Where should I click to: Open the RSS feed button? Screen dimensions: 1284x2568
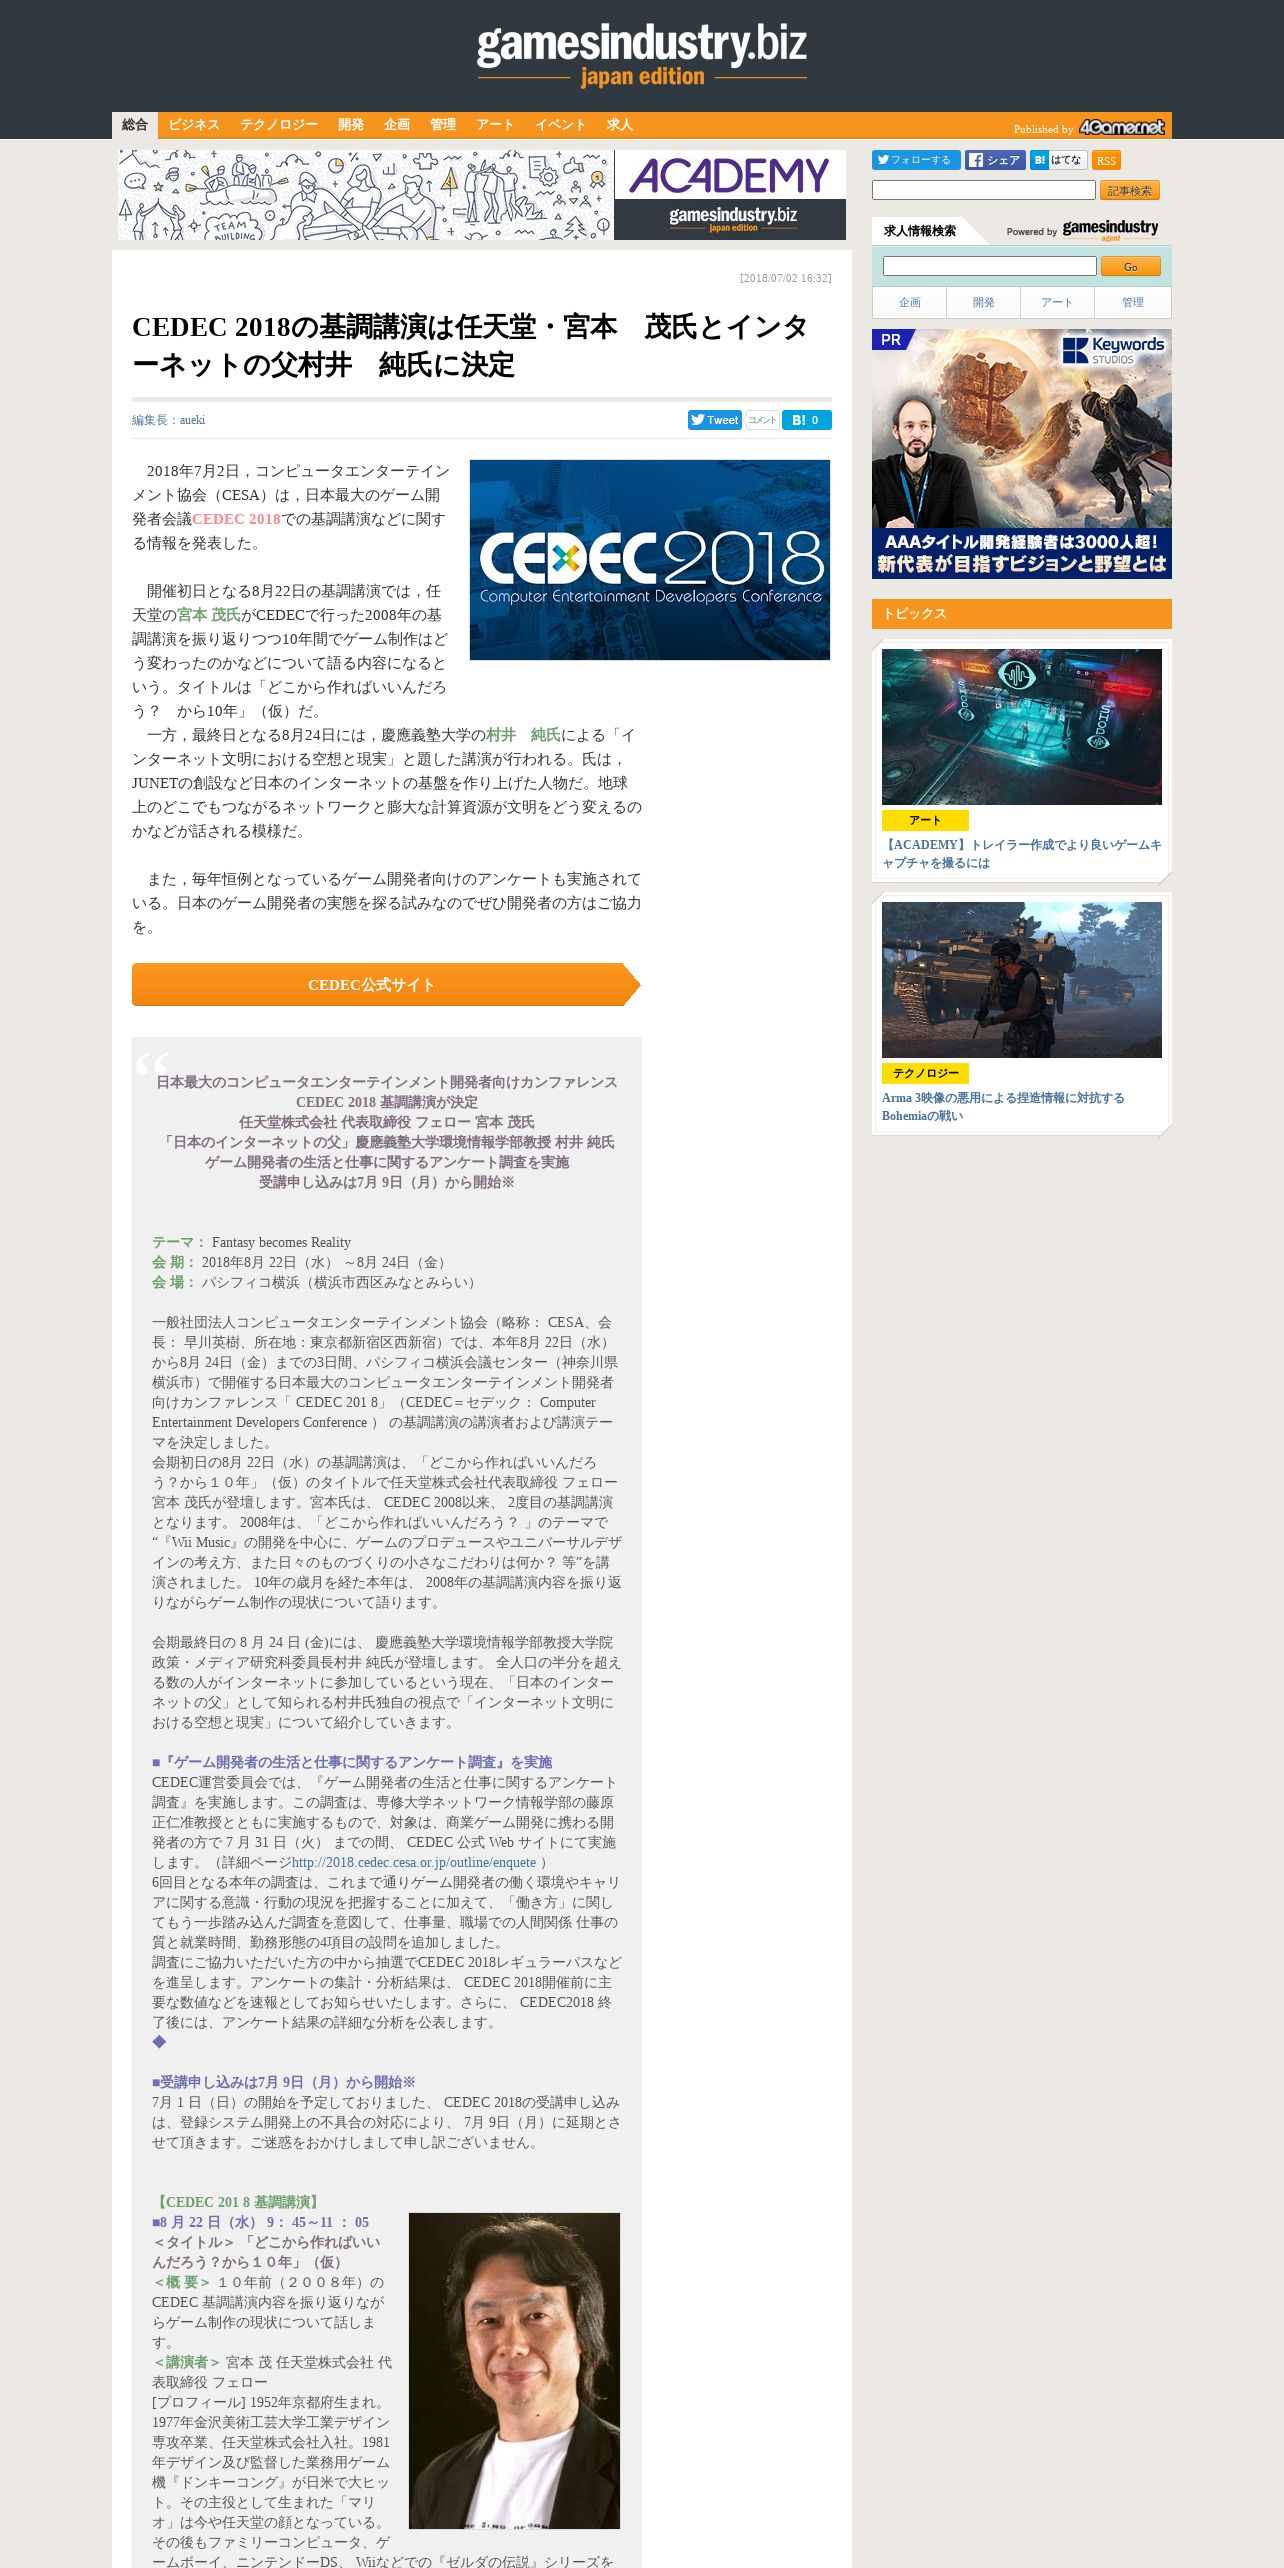point(1106,160)
